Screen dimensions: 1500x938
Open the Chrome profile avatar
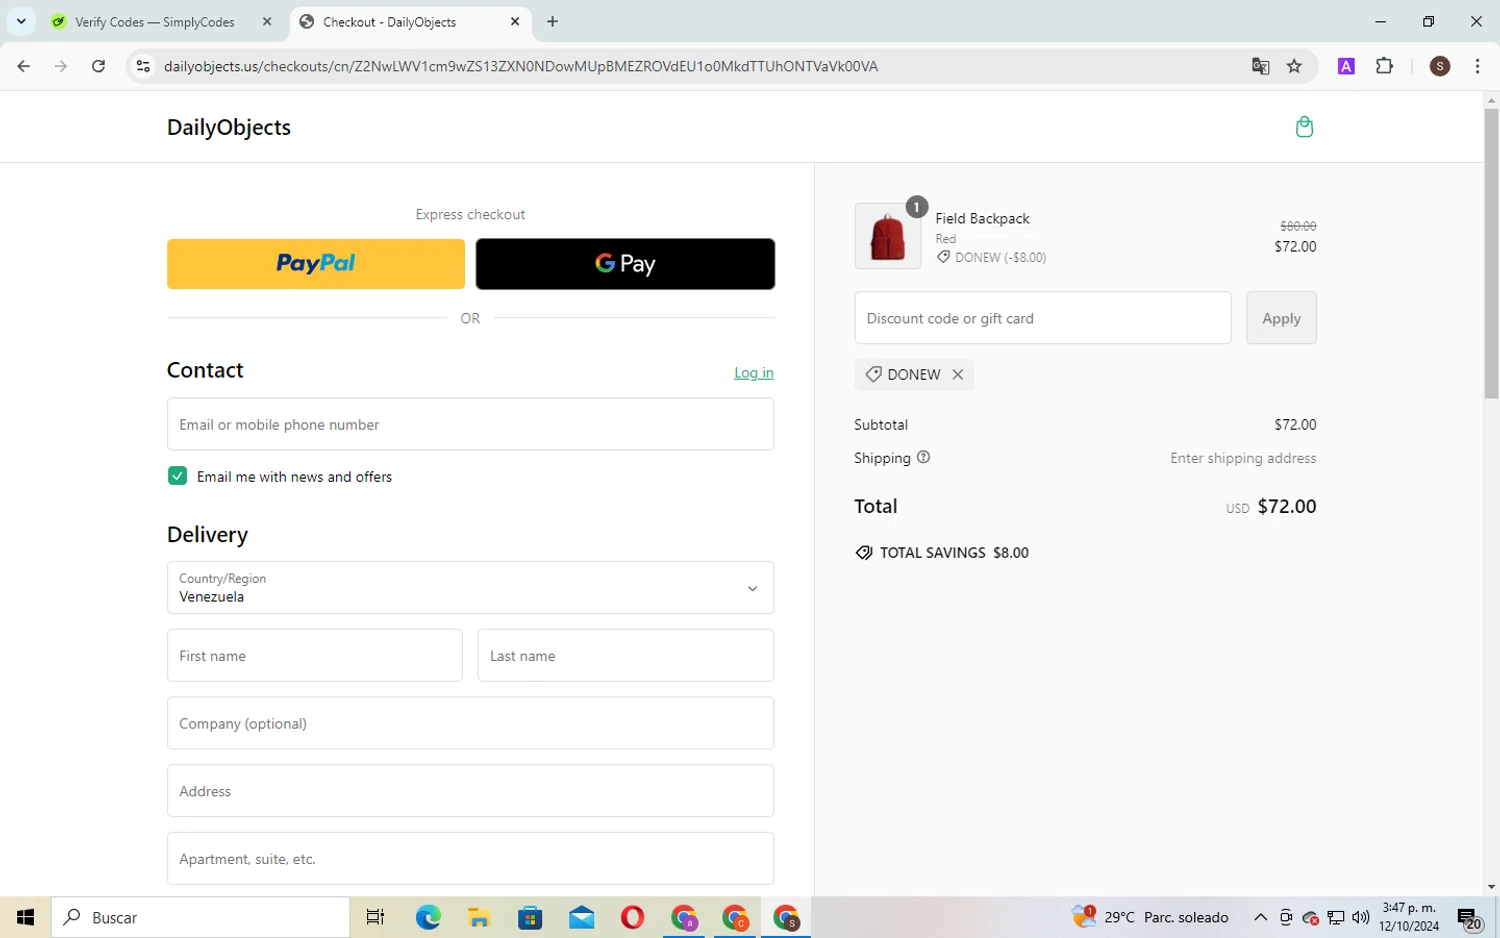point(1440,66)
